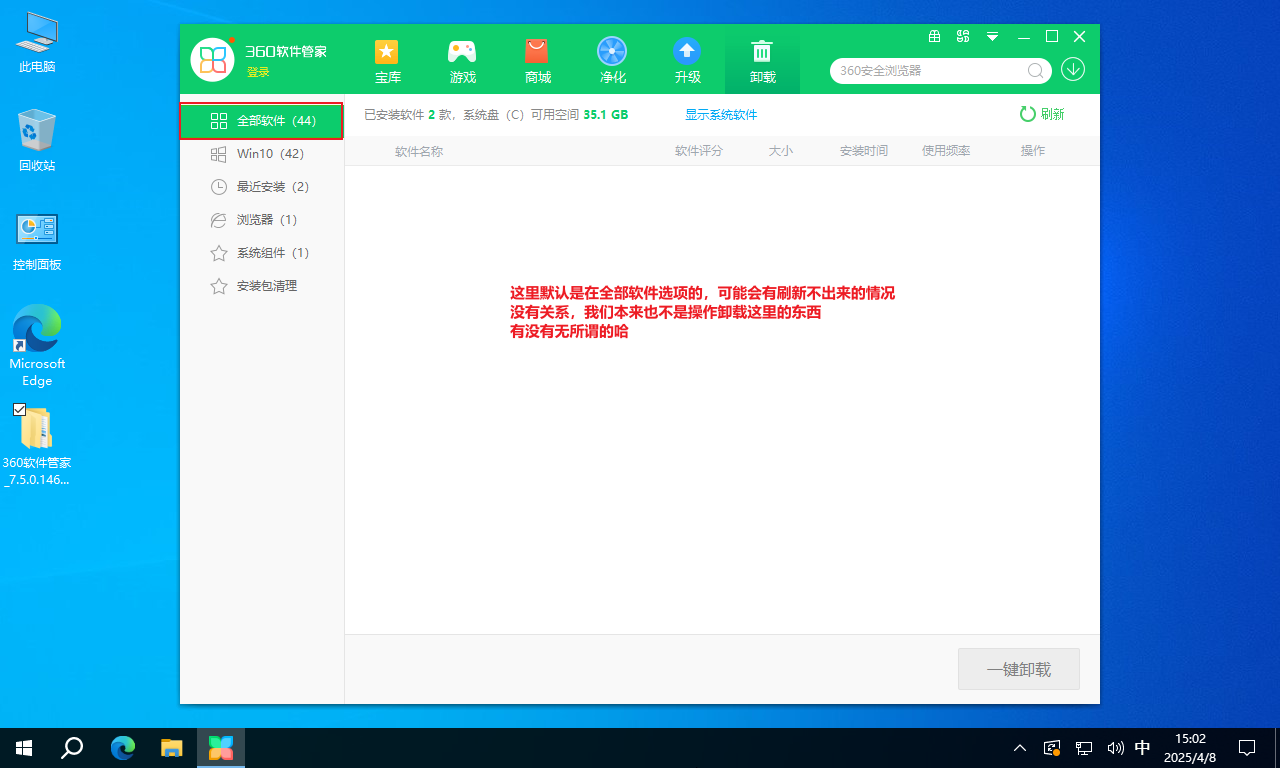Image resolution: width=1280 pixels, height=768 pixels.
Task: Open network status tray icon
Action: pyautogui.click(x=1084, y=747)
